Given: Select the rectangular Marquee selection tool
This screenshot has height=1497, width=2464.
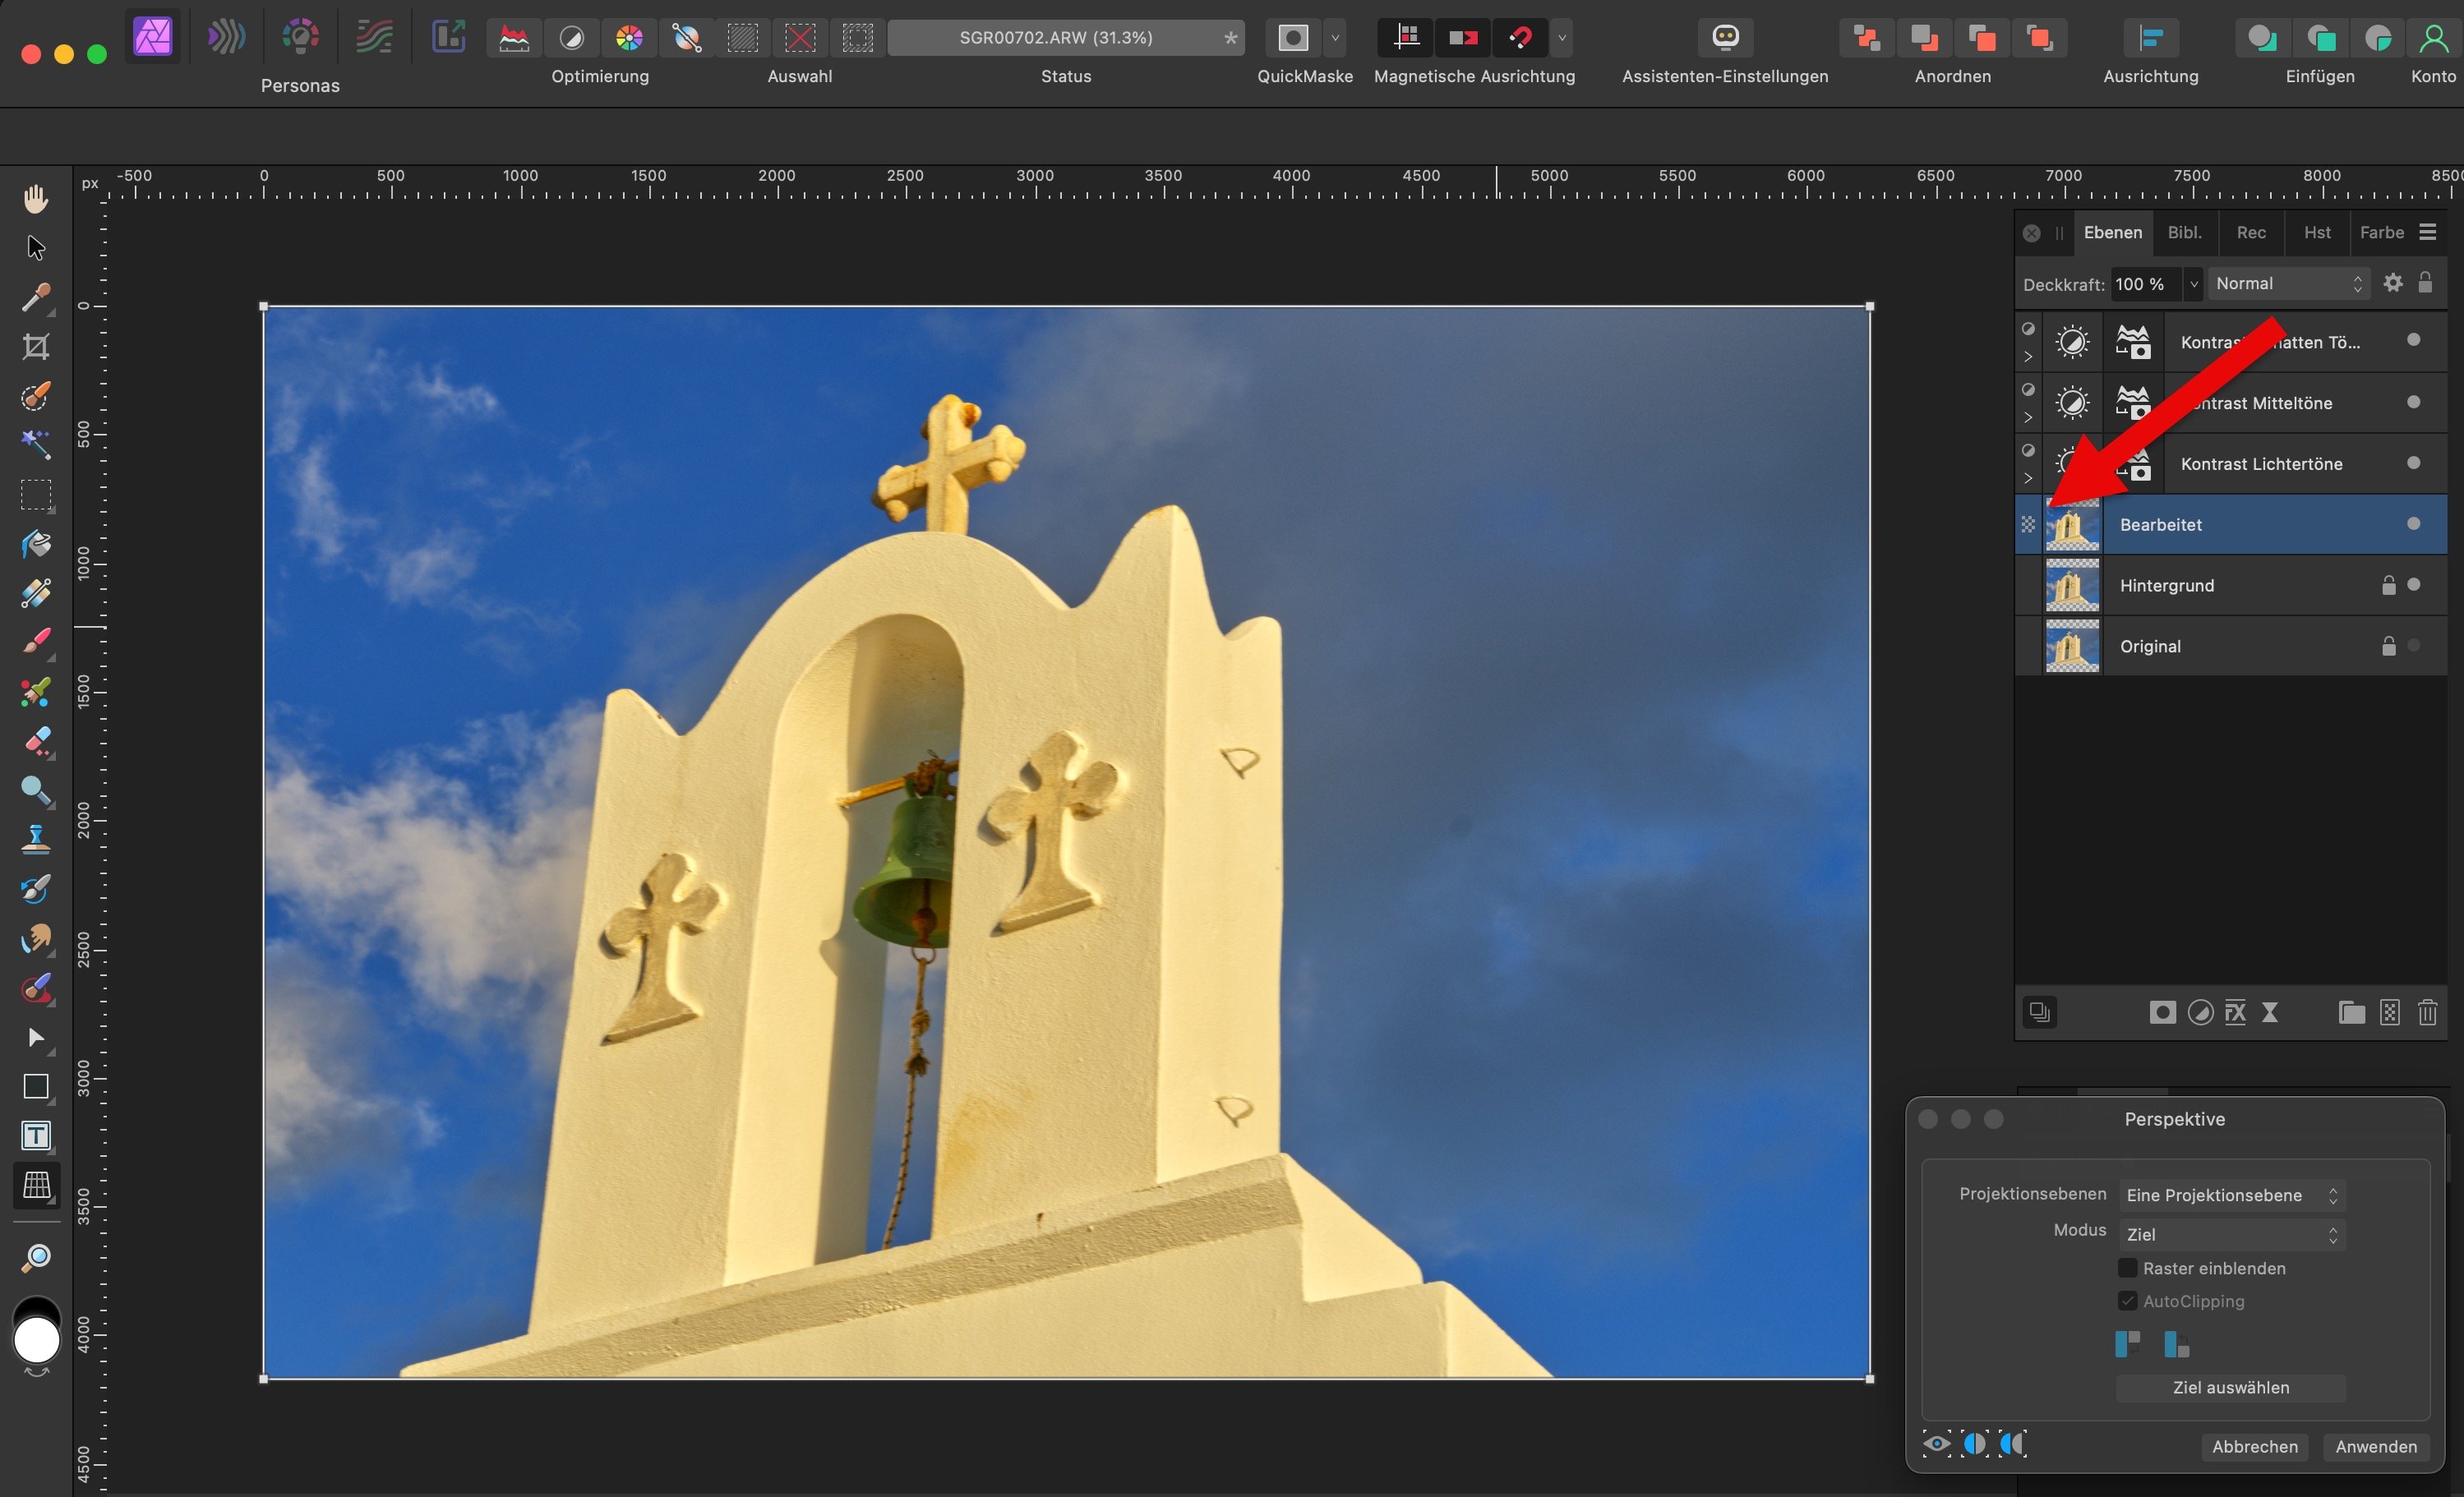Looking at the screenshot, I should pos(36,495).
